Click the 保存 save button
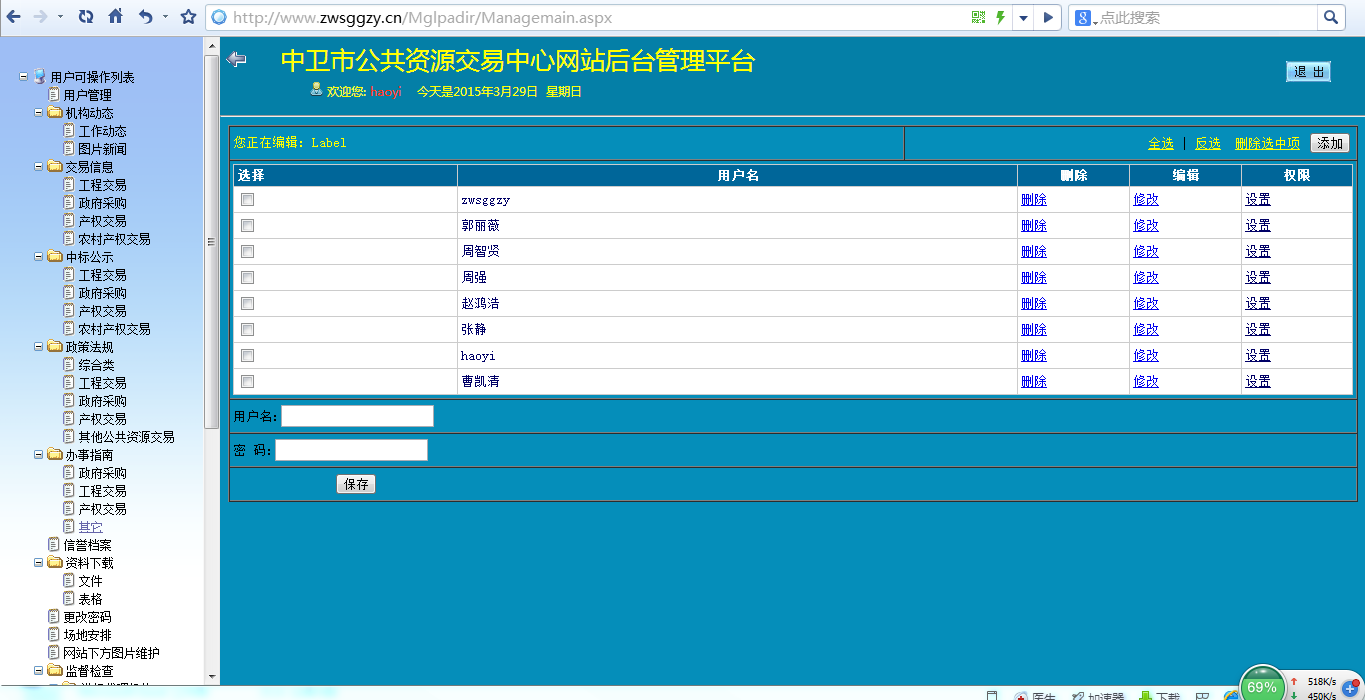This screenshot has height=700, width=1365. pos(356,484)
